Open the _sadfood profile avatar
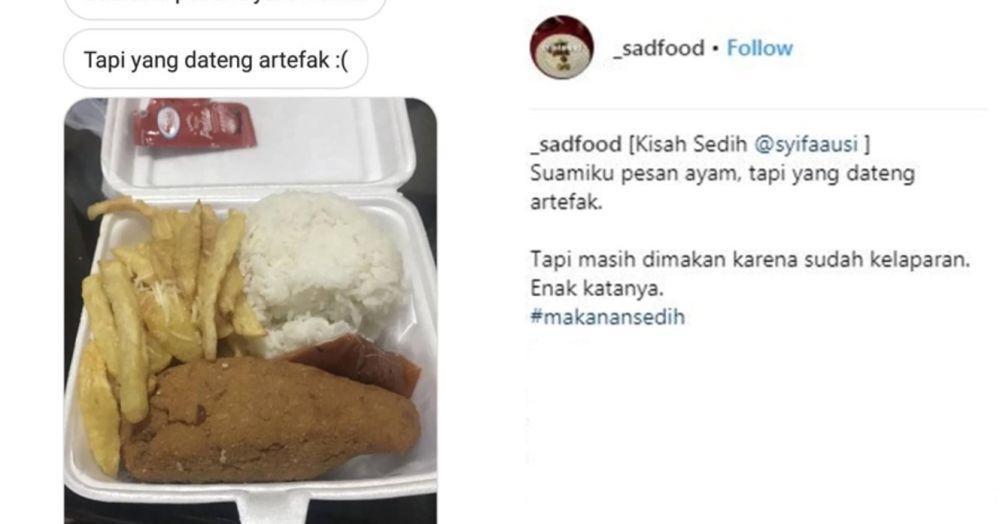This screenshot has height=524, width=1000. coord(561,47)
